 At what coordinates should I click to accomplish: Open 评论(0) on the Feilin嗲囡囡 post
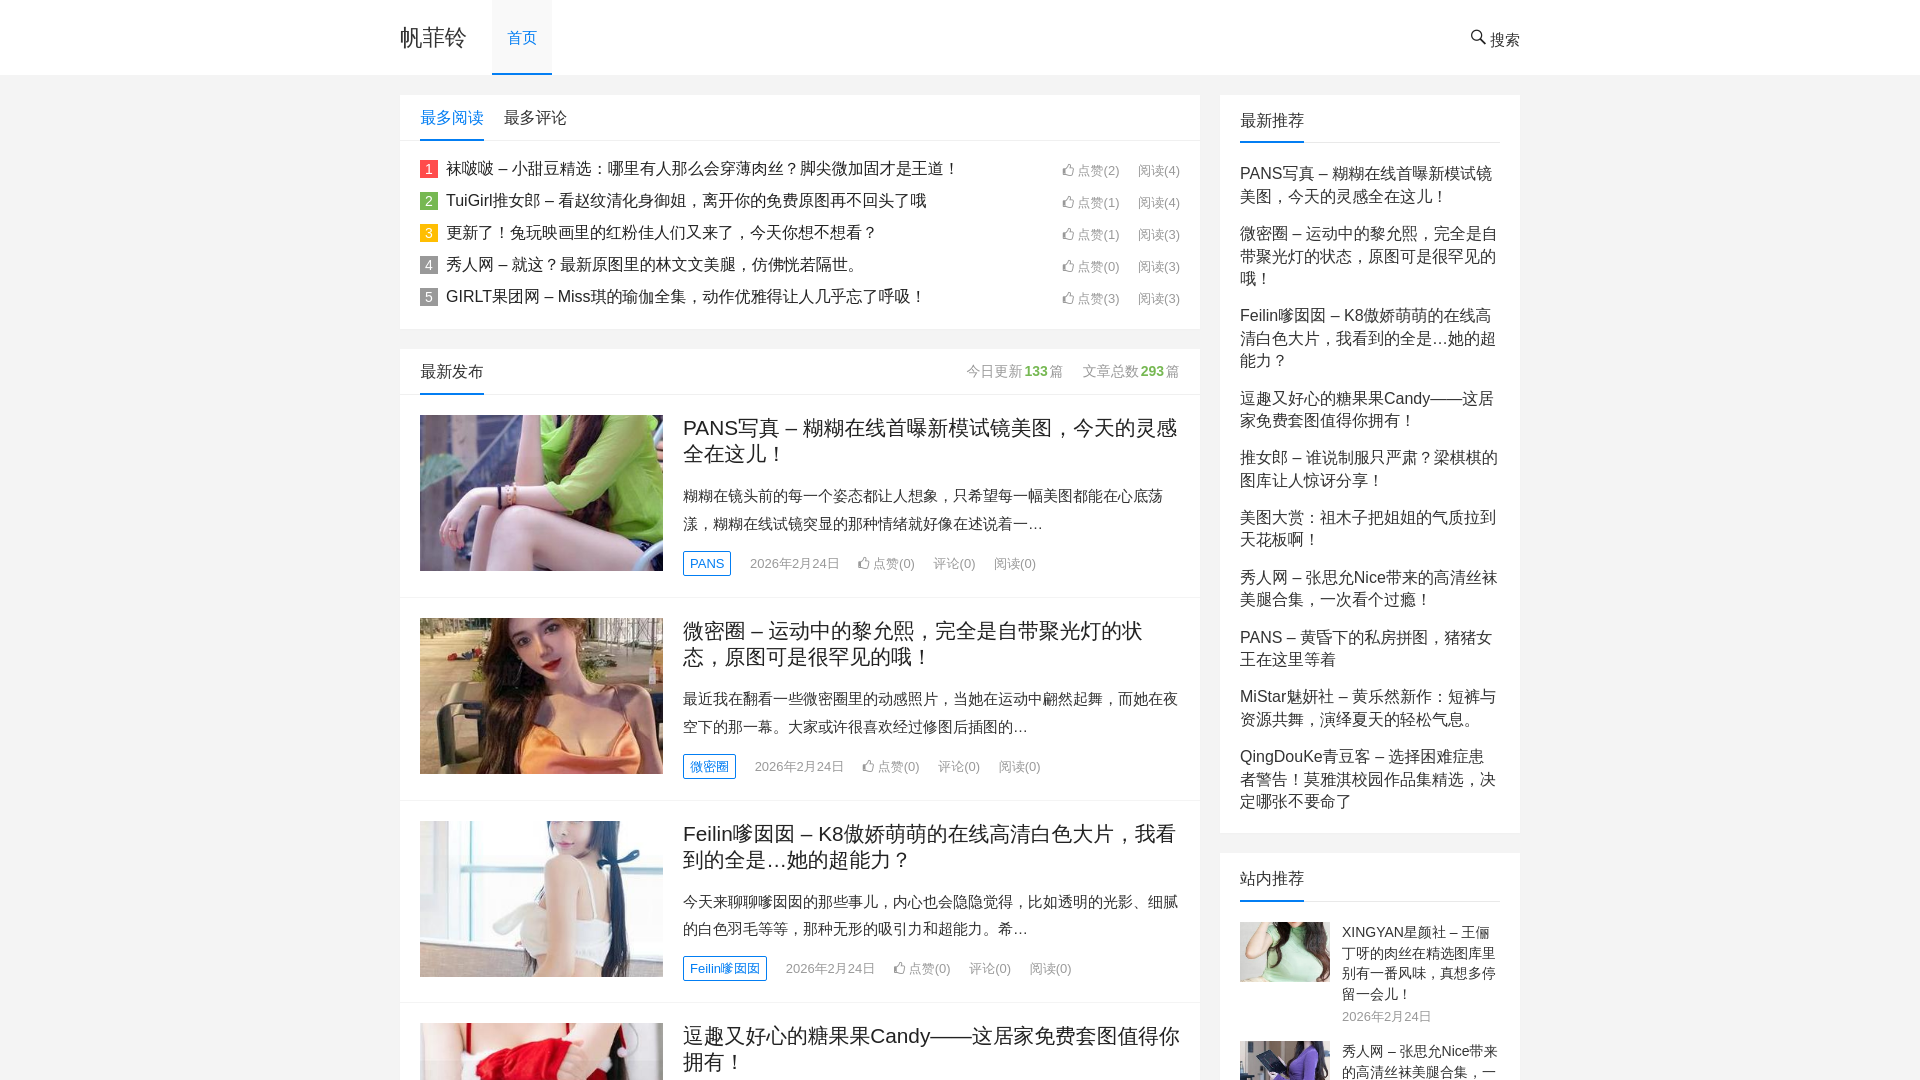pos(990,969)
